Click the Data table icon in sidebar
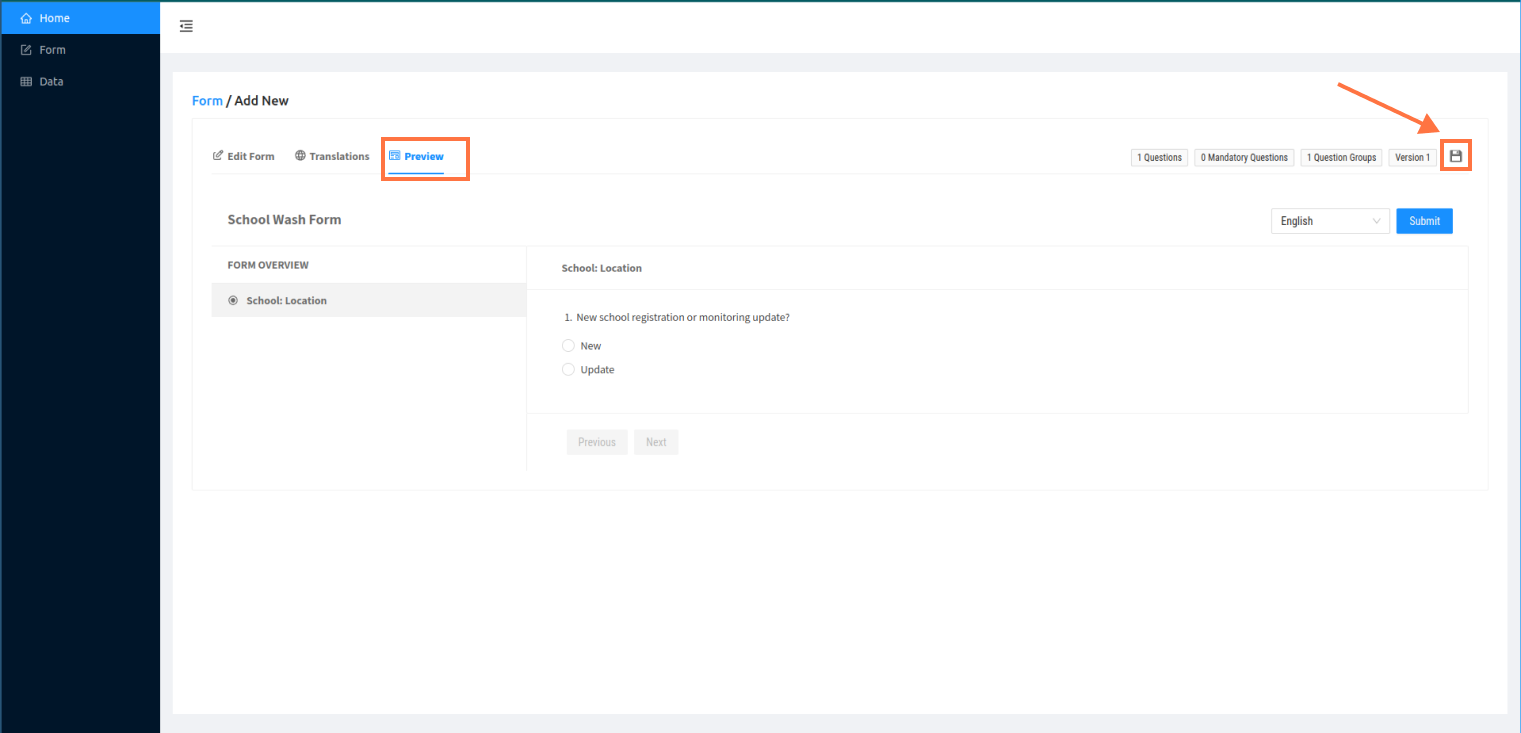The width and height of the screenshot is (1521, 733). (26, 82)
